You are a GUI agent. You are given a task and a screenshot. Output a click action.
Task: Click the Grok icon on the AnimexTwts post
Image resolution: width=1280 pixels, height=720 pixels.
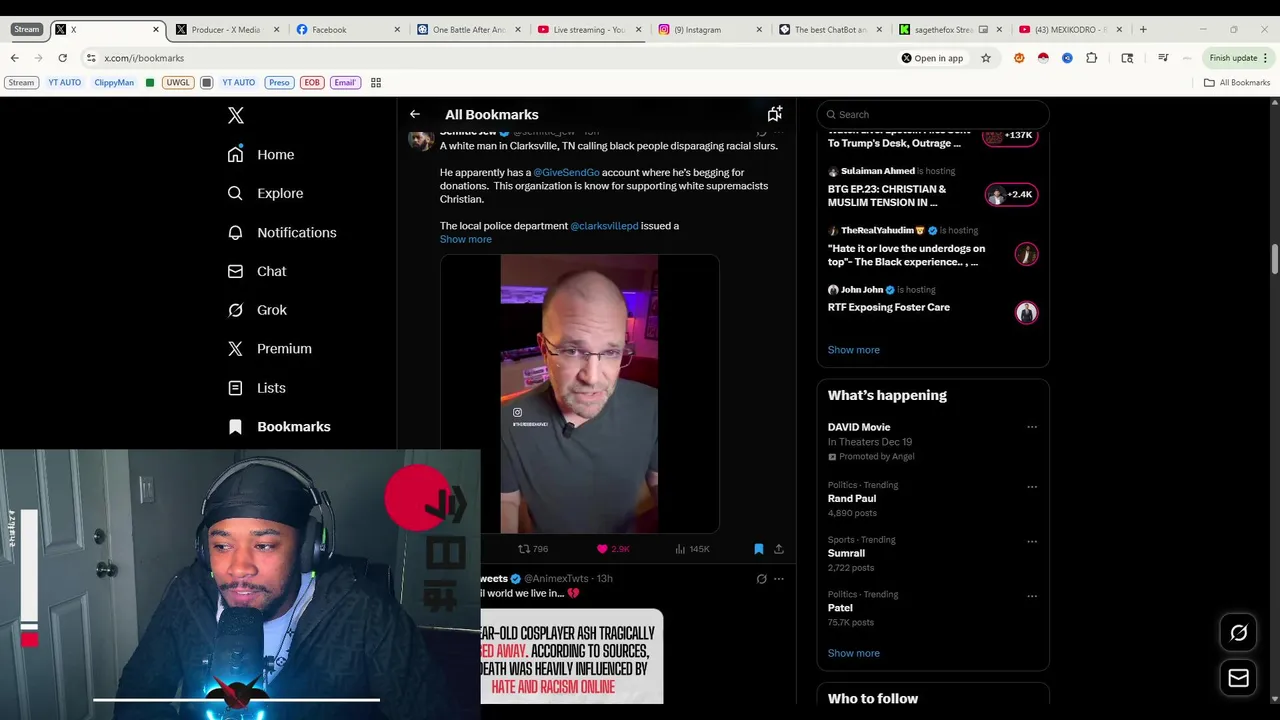pyautogui.click(x=761, y=579)
